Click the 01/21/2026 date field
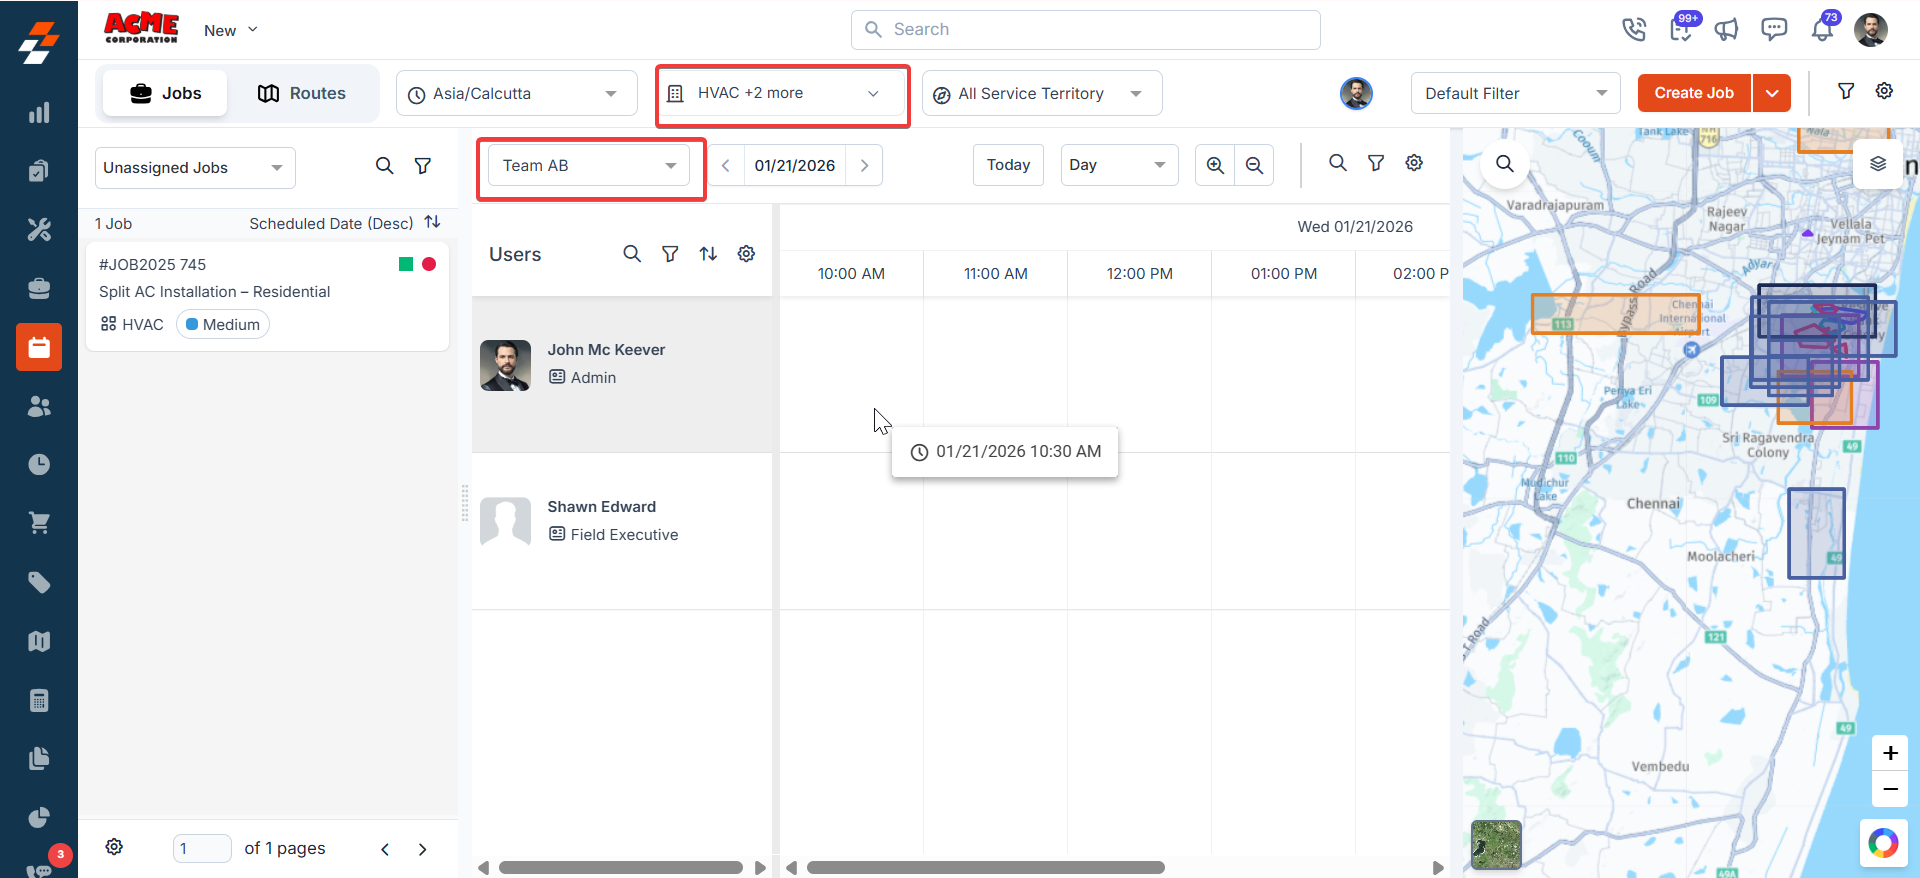This screenshot has width=1920, height=878. 795,165
